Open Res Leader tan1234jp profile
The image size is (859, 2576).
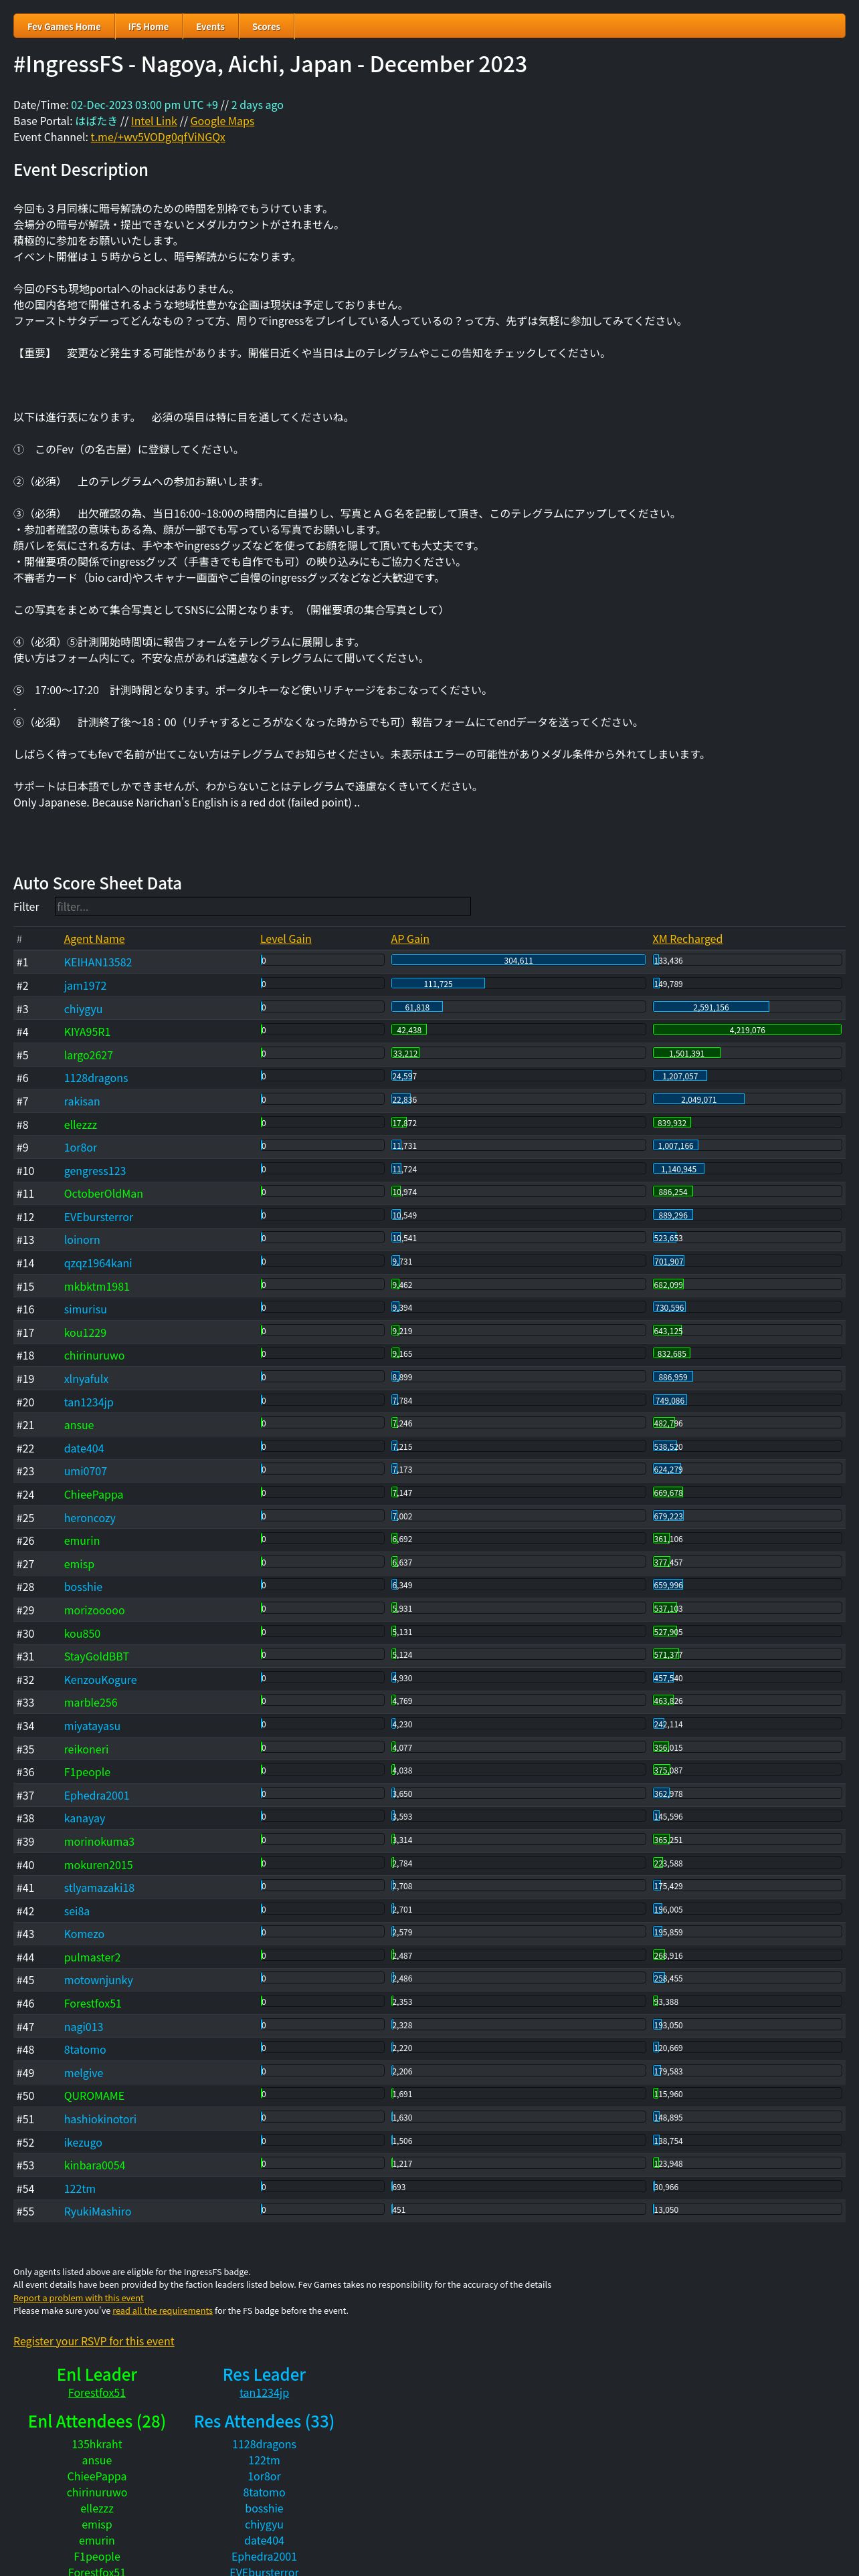coord(264,2392)
